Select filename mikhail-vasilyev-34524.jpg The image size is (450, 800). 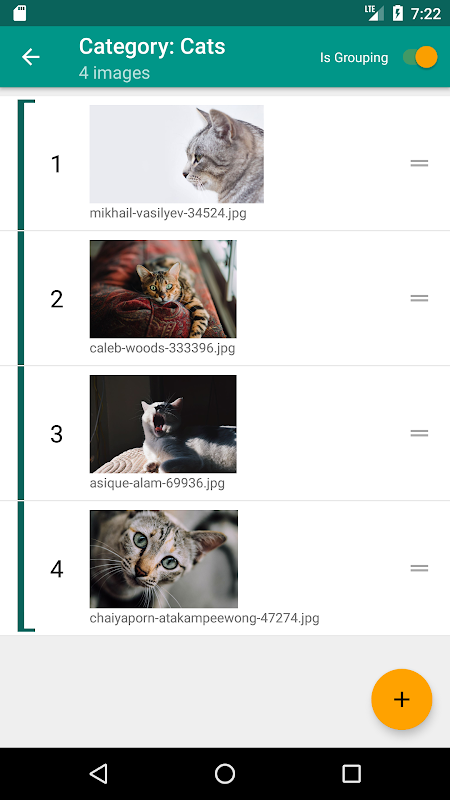(168, 213)
